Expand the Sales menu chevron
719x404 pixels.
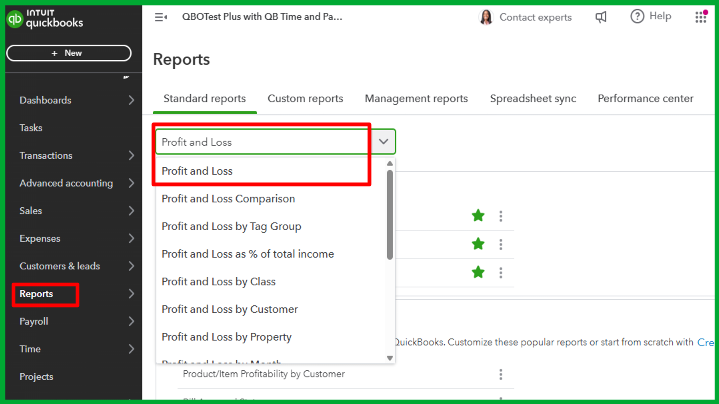pyautogui.click(x=131, y=210)
